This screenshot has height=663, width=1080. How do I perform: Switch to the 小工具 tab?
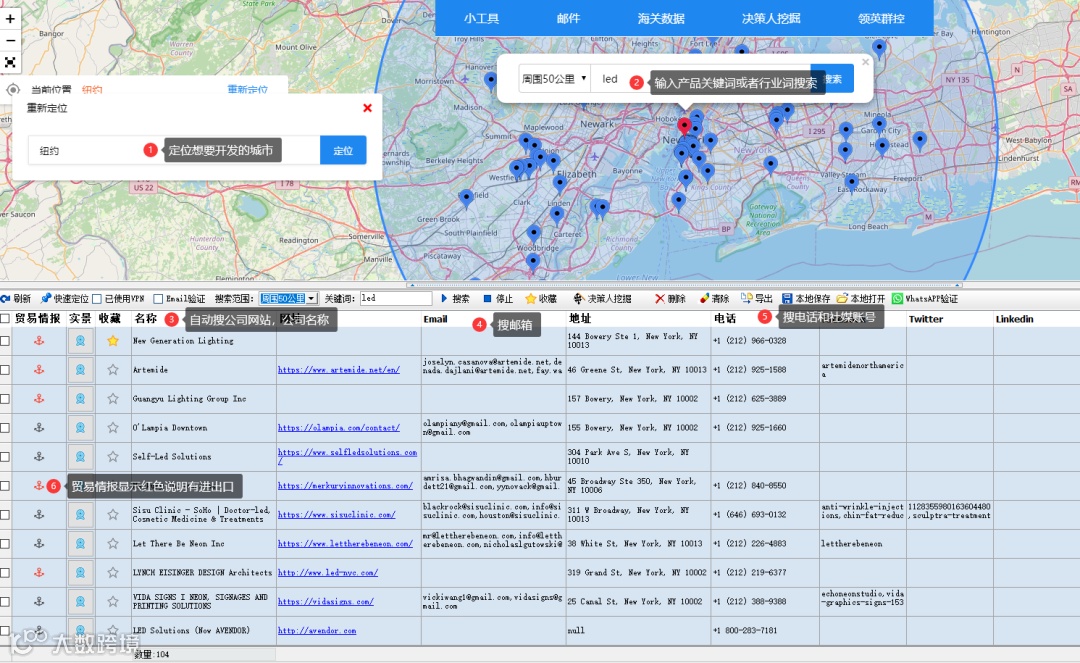click(x=481, y=19)
